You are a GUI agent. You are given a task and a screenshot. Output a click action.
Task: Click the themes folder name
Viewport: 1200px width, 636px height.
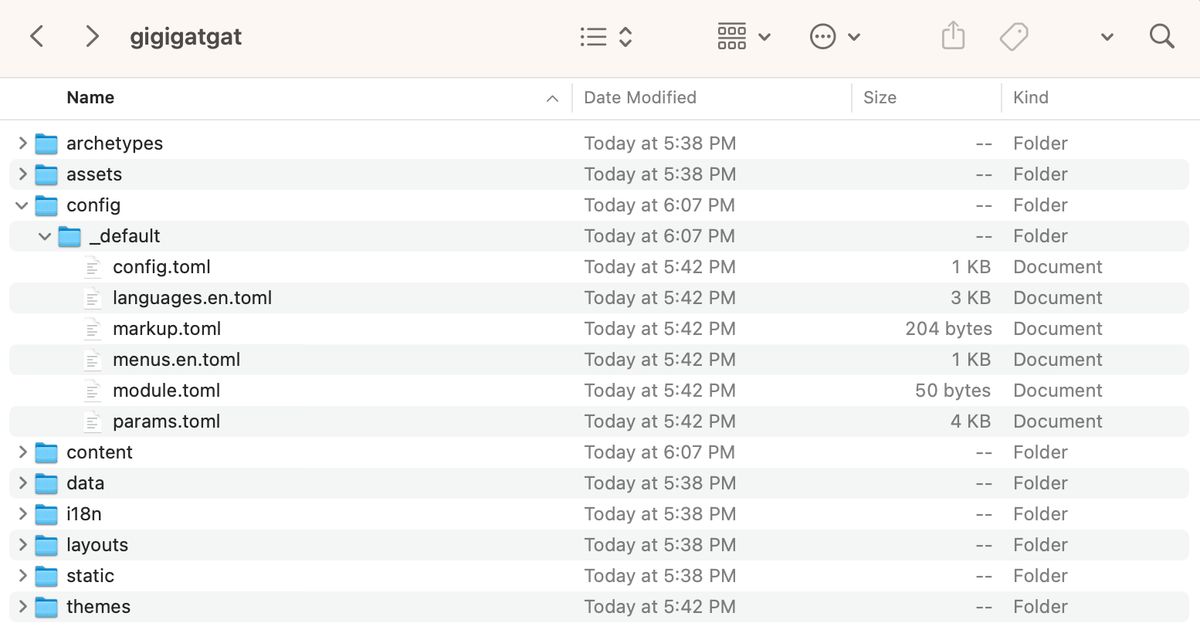(x=98, y=607)
